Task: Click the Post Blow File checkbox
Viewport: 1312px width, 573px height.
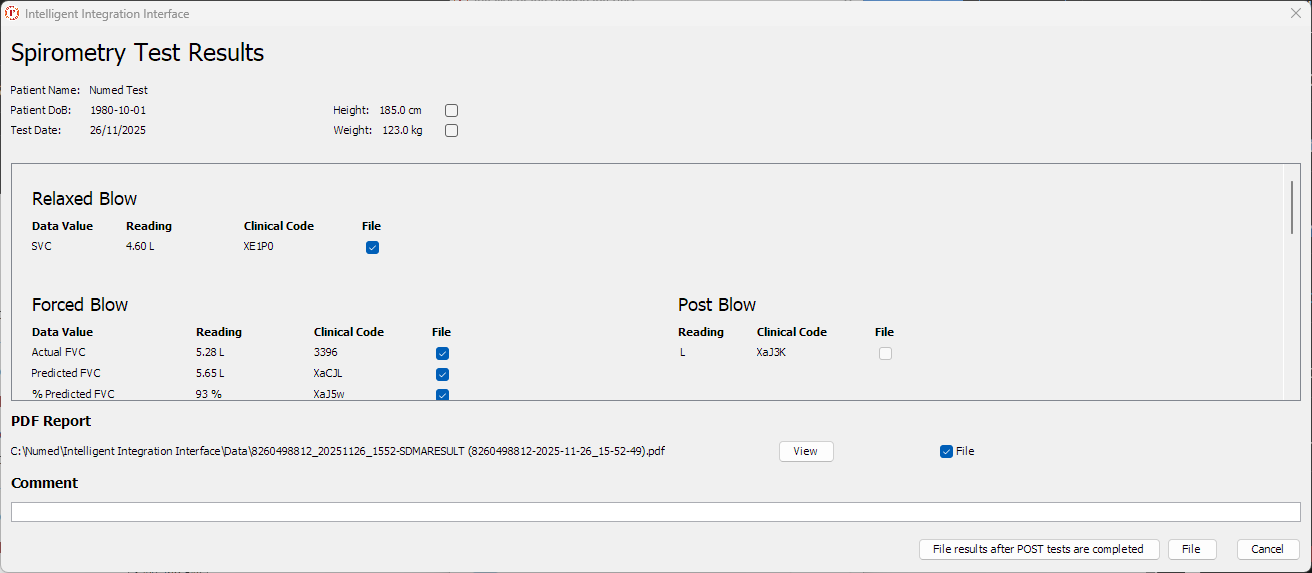Action: click(x=885, y=353)
